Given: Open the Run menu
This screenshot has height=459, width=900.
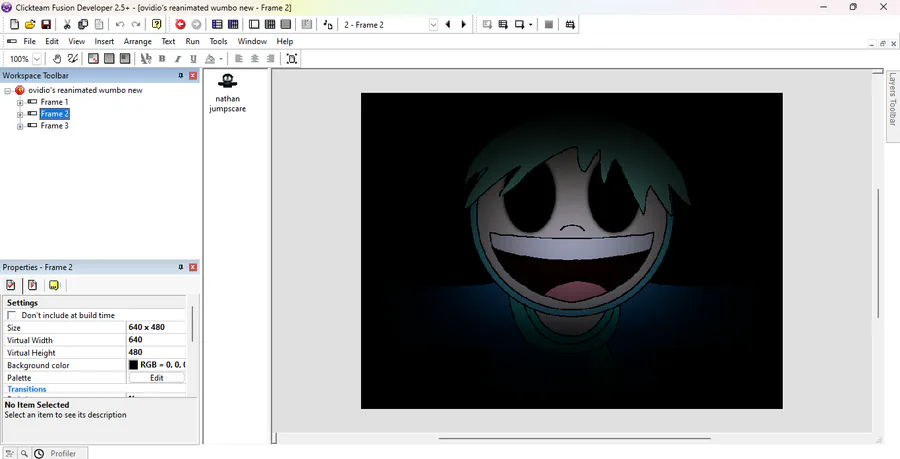Looking at the screenshot, I should [x=192, y=41].
